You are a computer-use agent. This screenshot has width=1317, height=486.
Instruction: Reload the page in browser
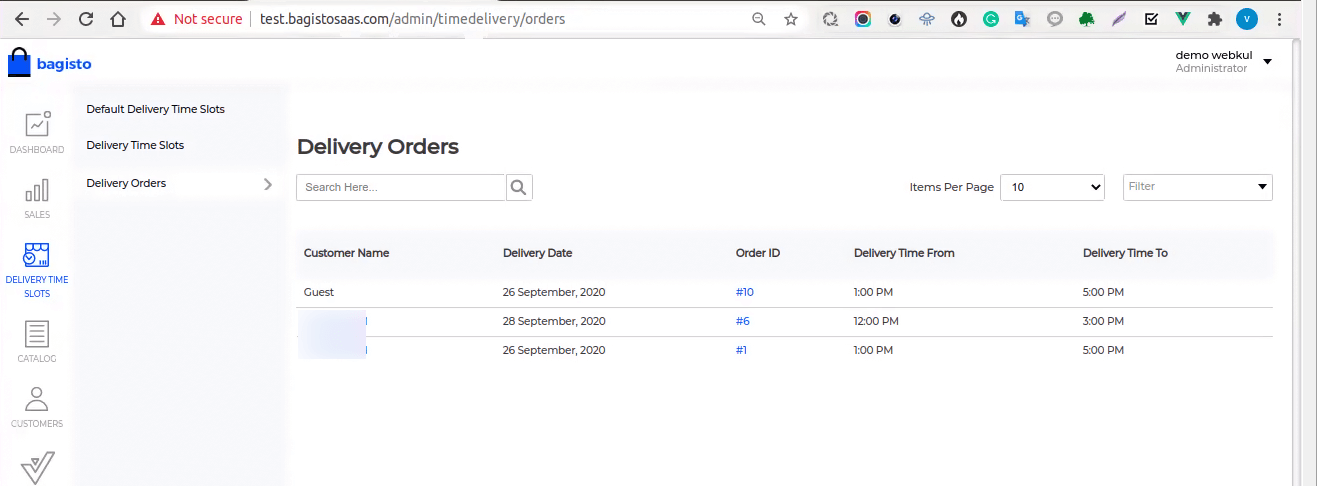86,18
